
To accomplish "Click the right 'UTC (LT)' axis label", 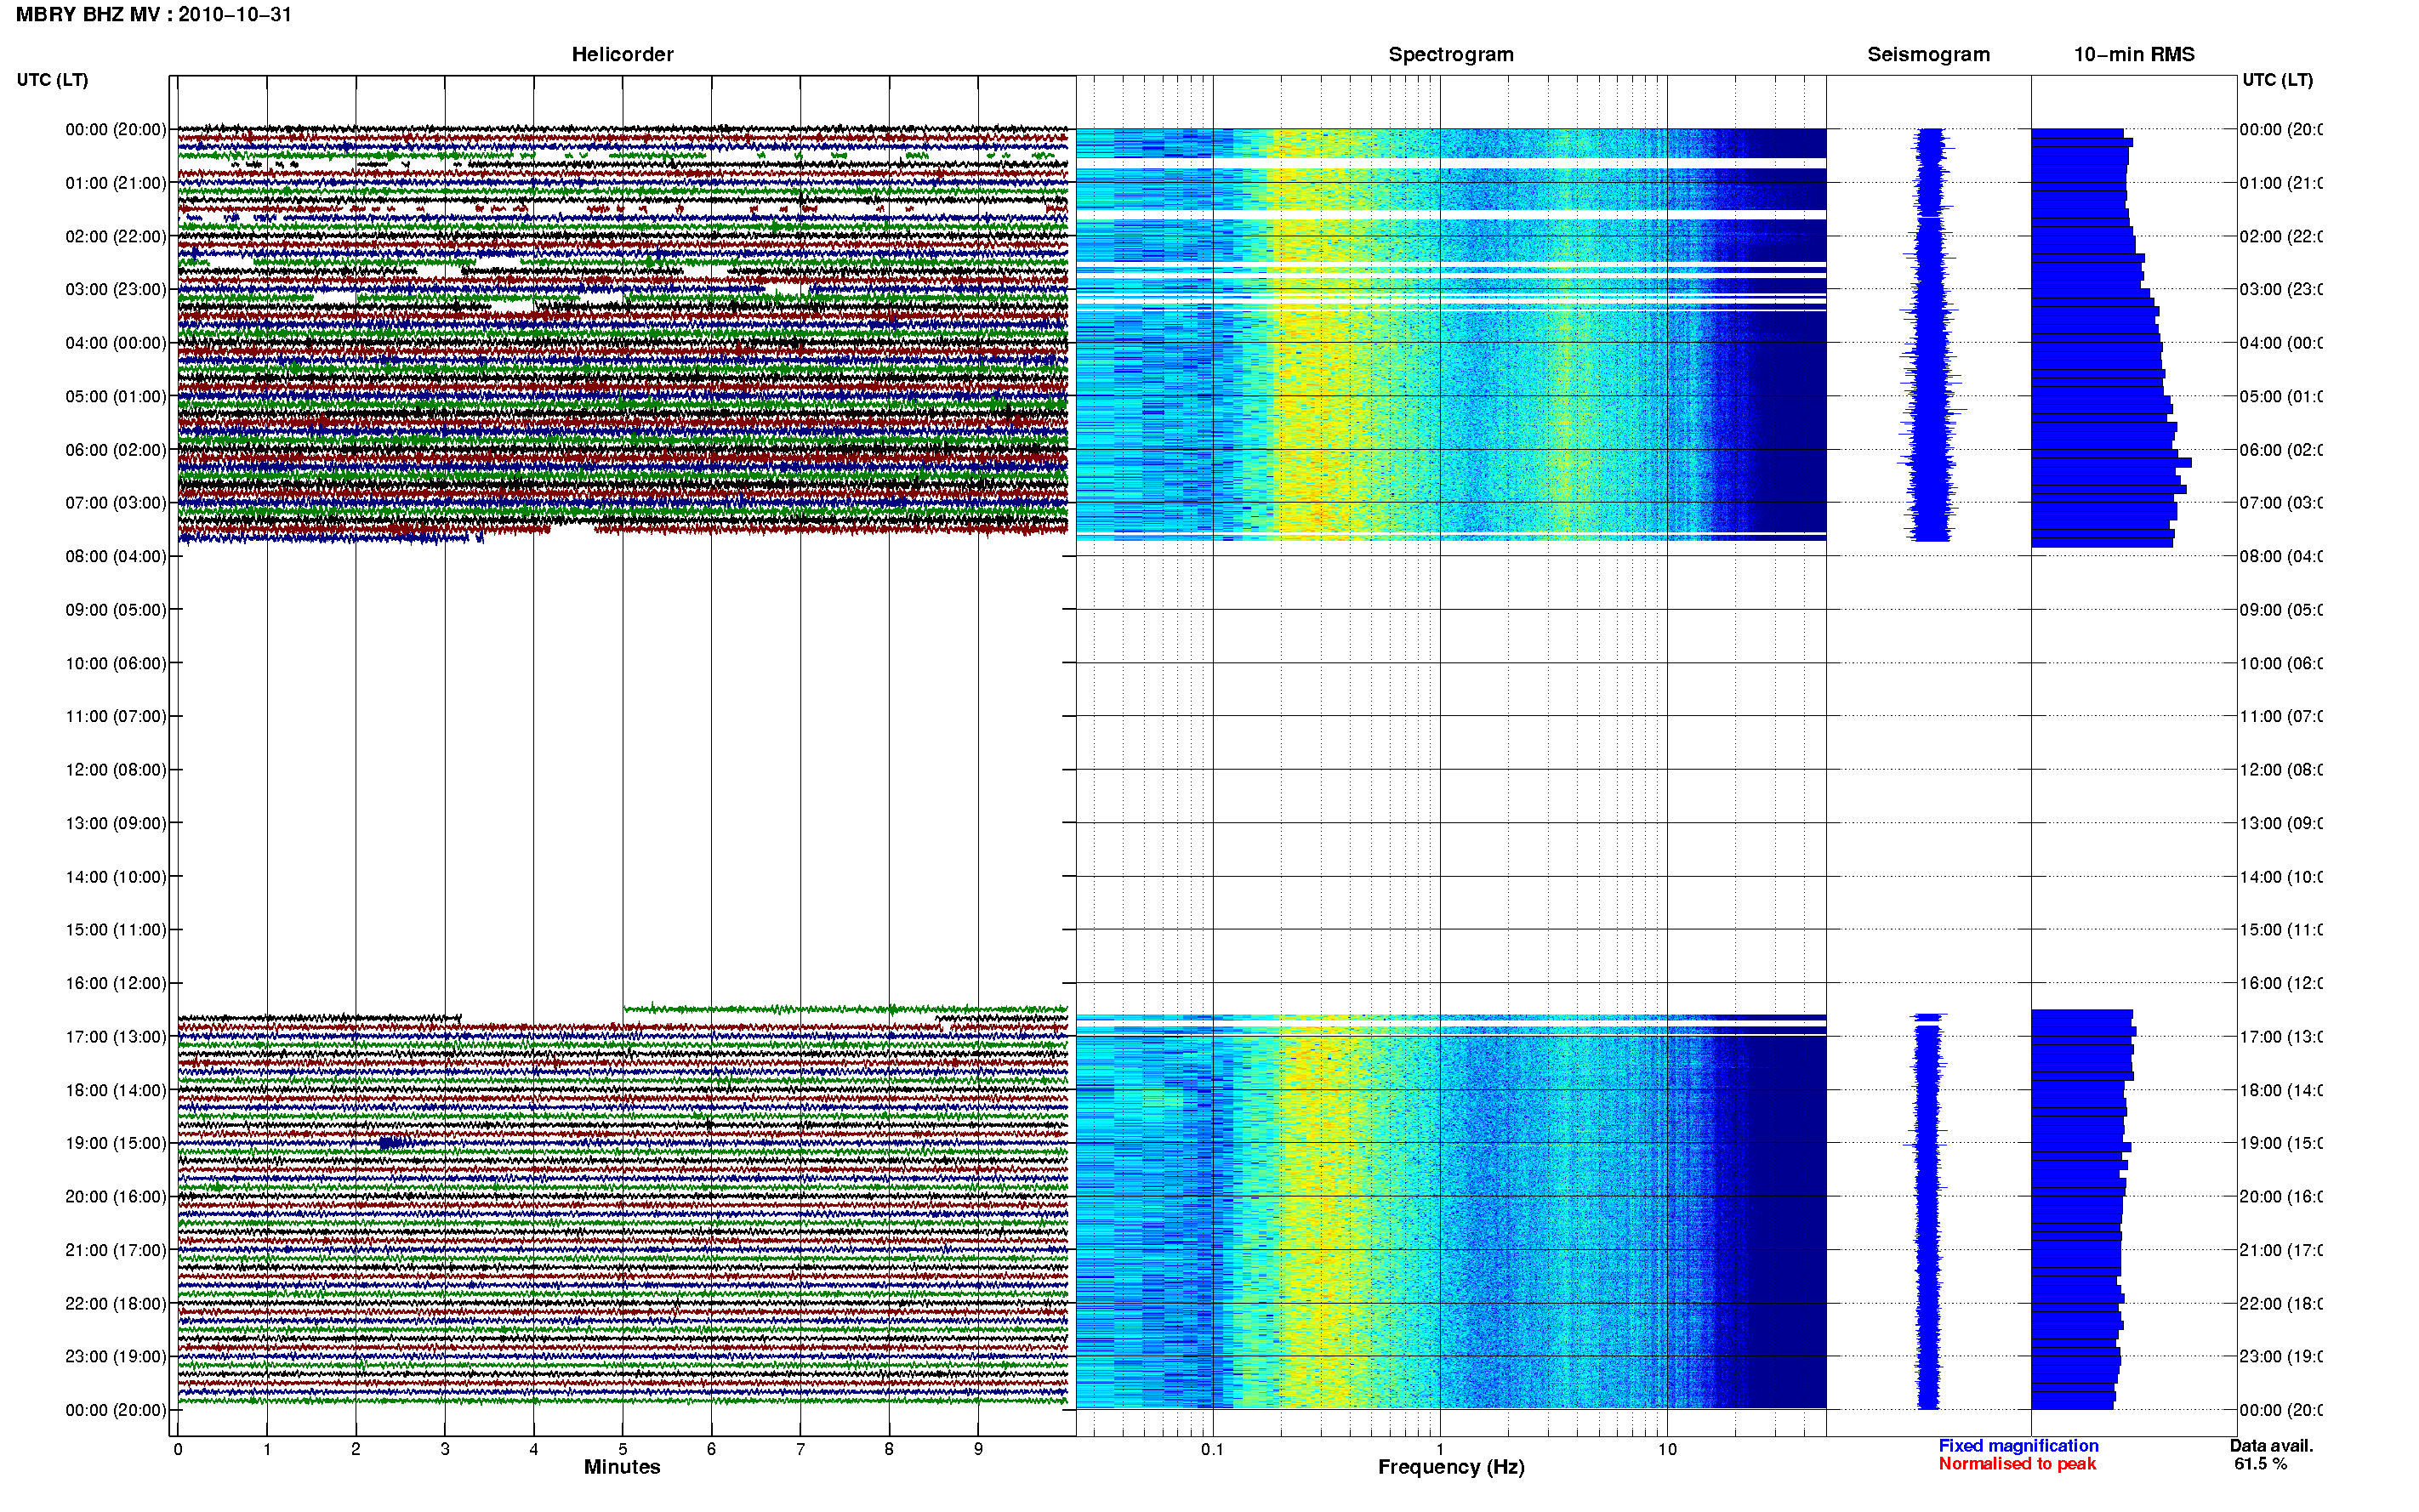I will click(2277, 80).
